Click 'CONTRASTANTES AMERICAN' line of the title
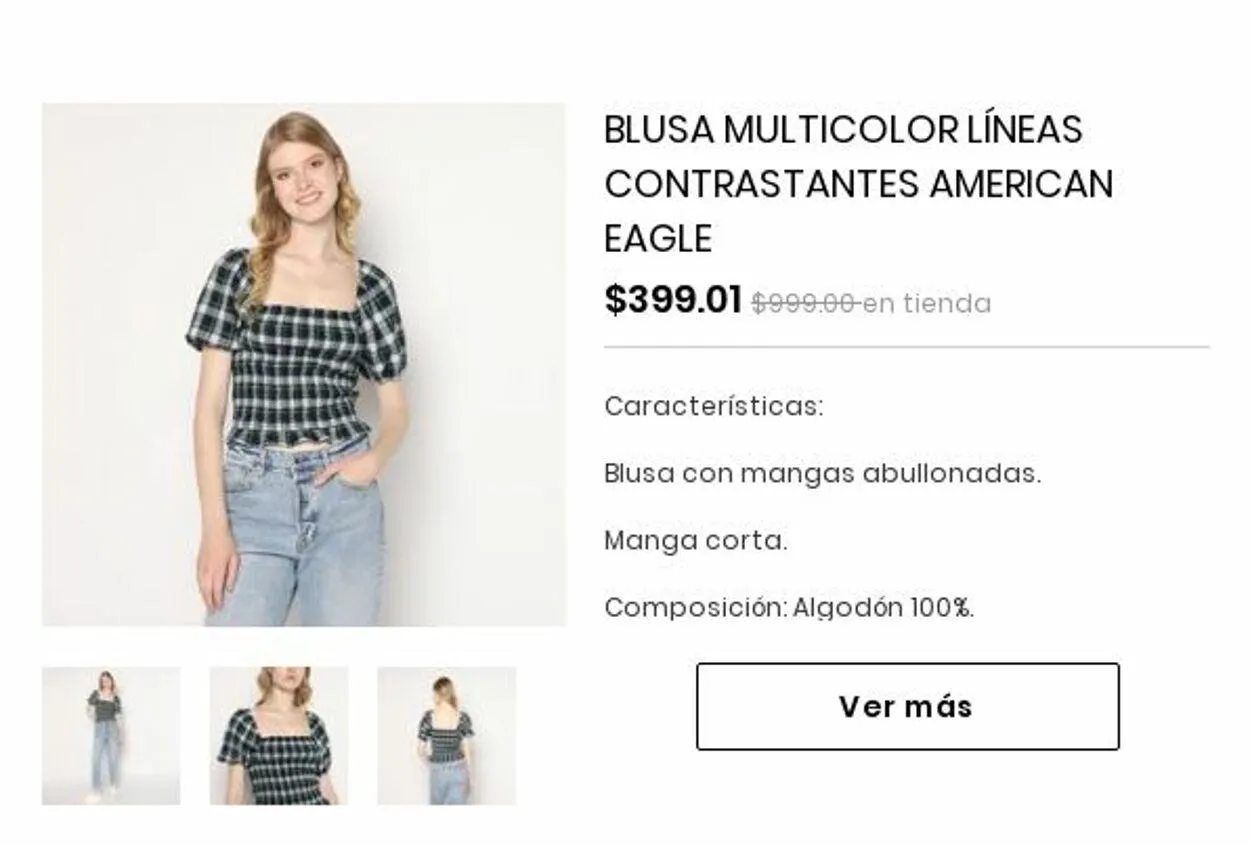The height and width of the screenshot is (845, 1250). coord(859,184)
